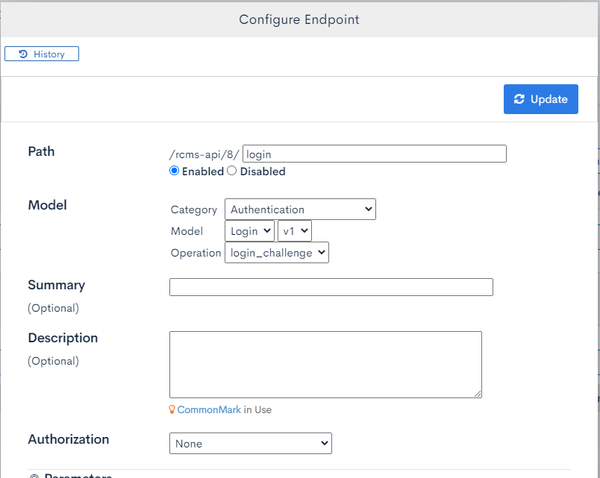
Task: Open the History panel button
Action: pyautogui.click(x=42, y=54)
